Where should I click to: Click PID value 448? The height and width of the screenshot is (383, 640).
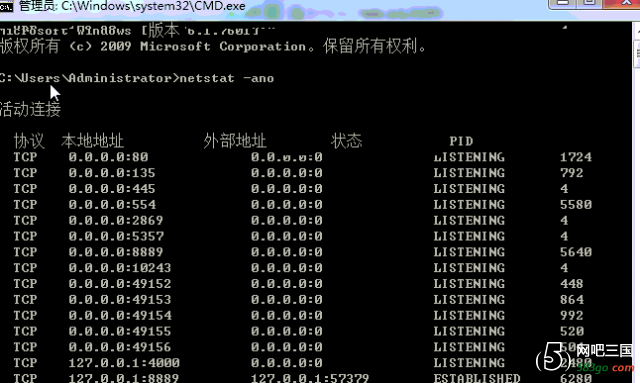coord(571,284)
